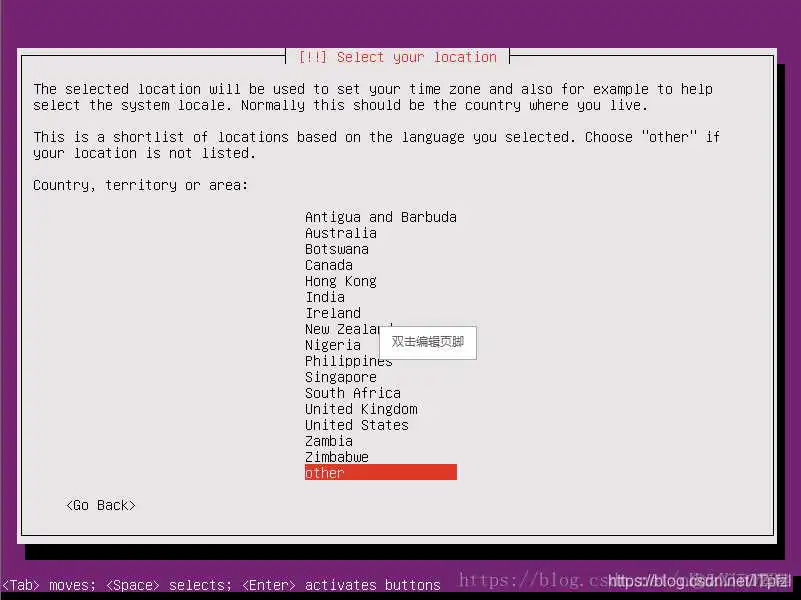Choose Singapore from the list
The width and height of the screenshot is (801, 600).
(340, 376)
